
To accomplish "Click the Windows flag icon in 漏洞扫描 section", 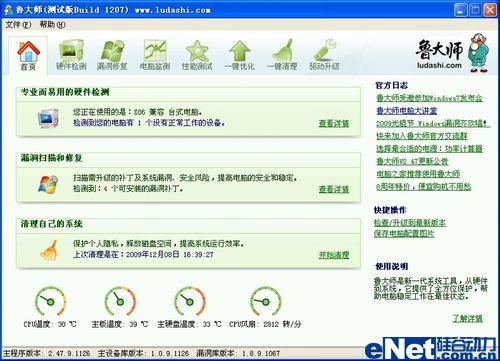I will pos(48,184).
